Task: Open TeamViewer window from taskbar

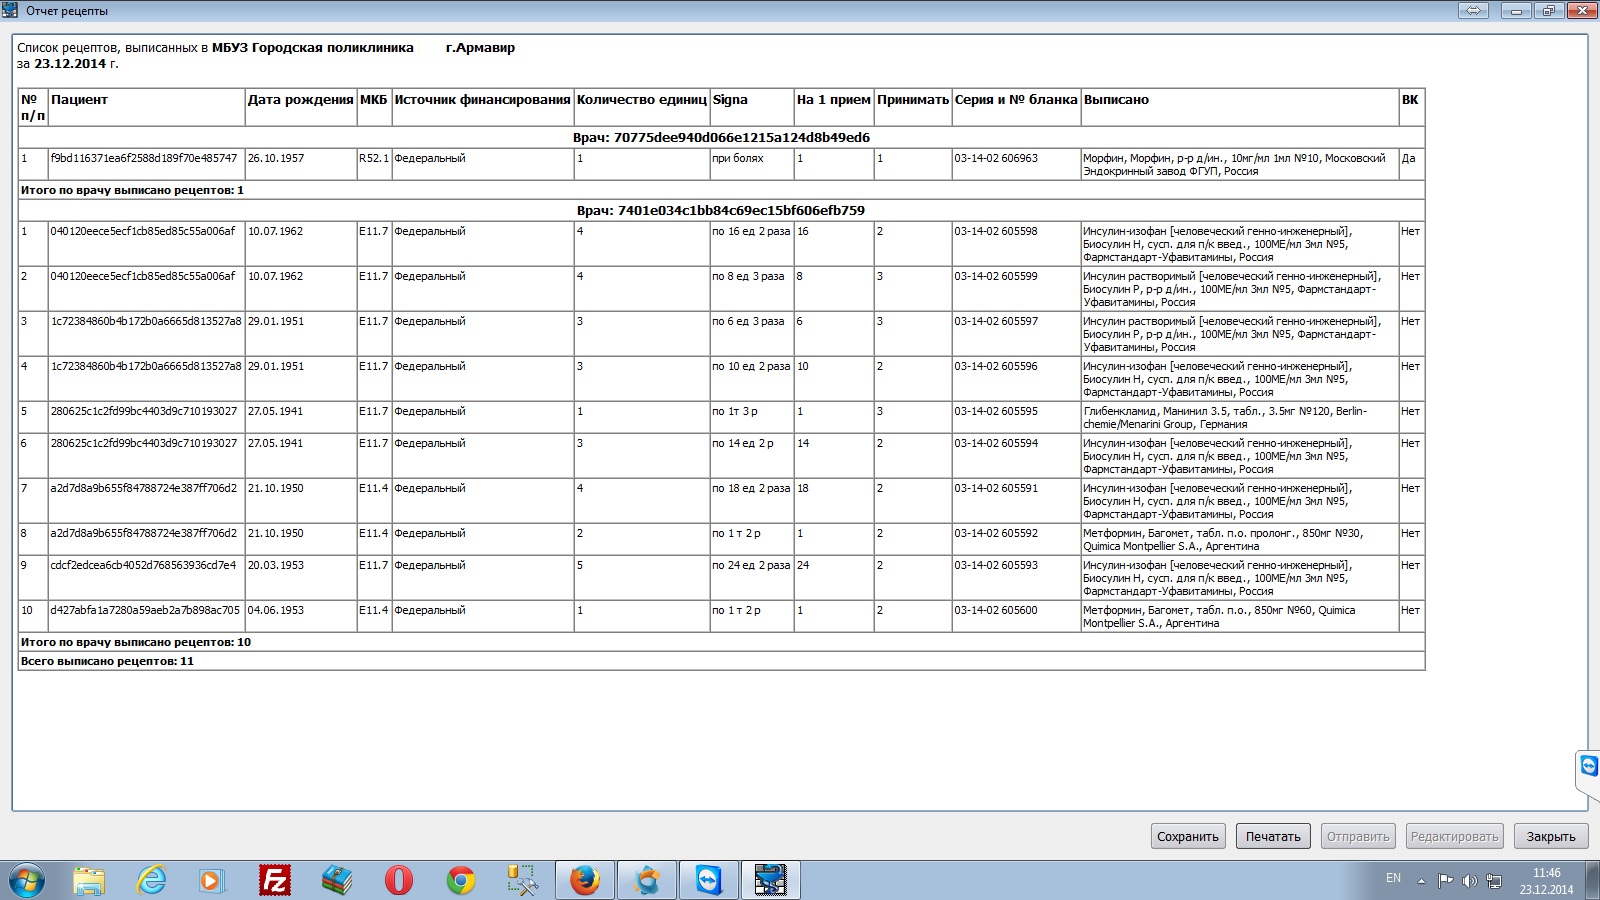Action: point(709,880)
